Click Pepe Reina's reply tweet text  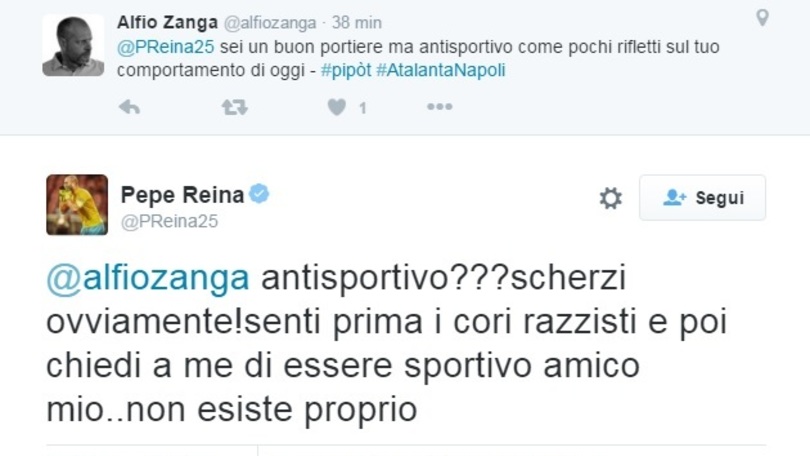click(400, 342)
